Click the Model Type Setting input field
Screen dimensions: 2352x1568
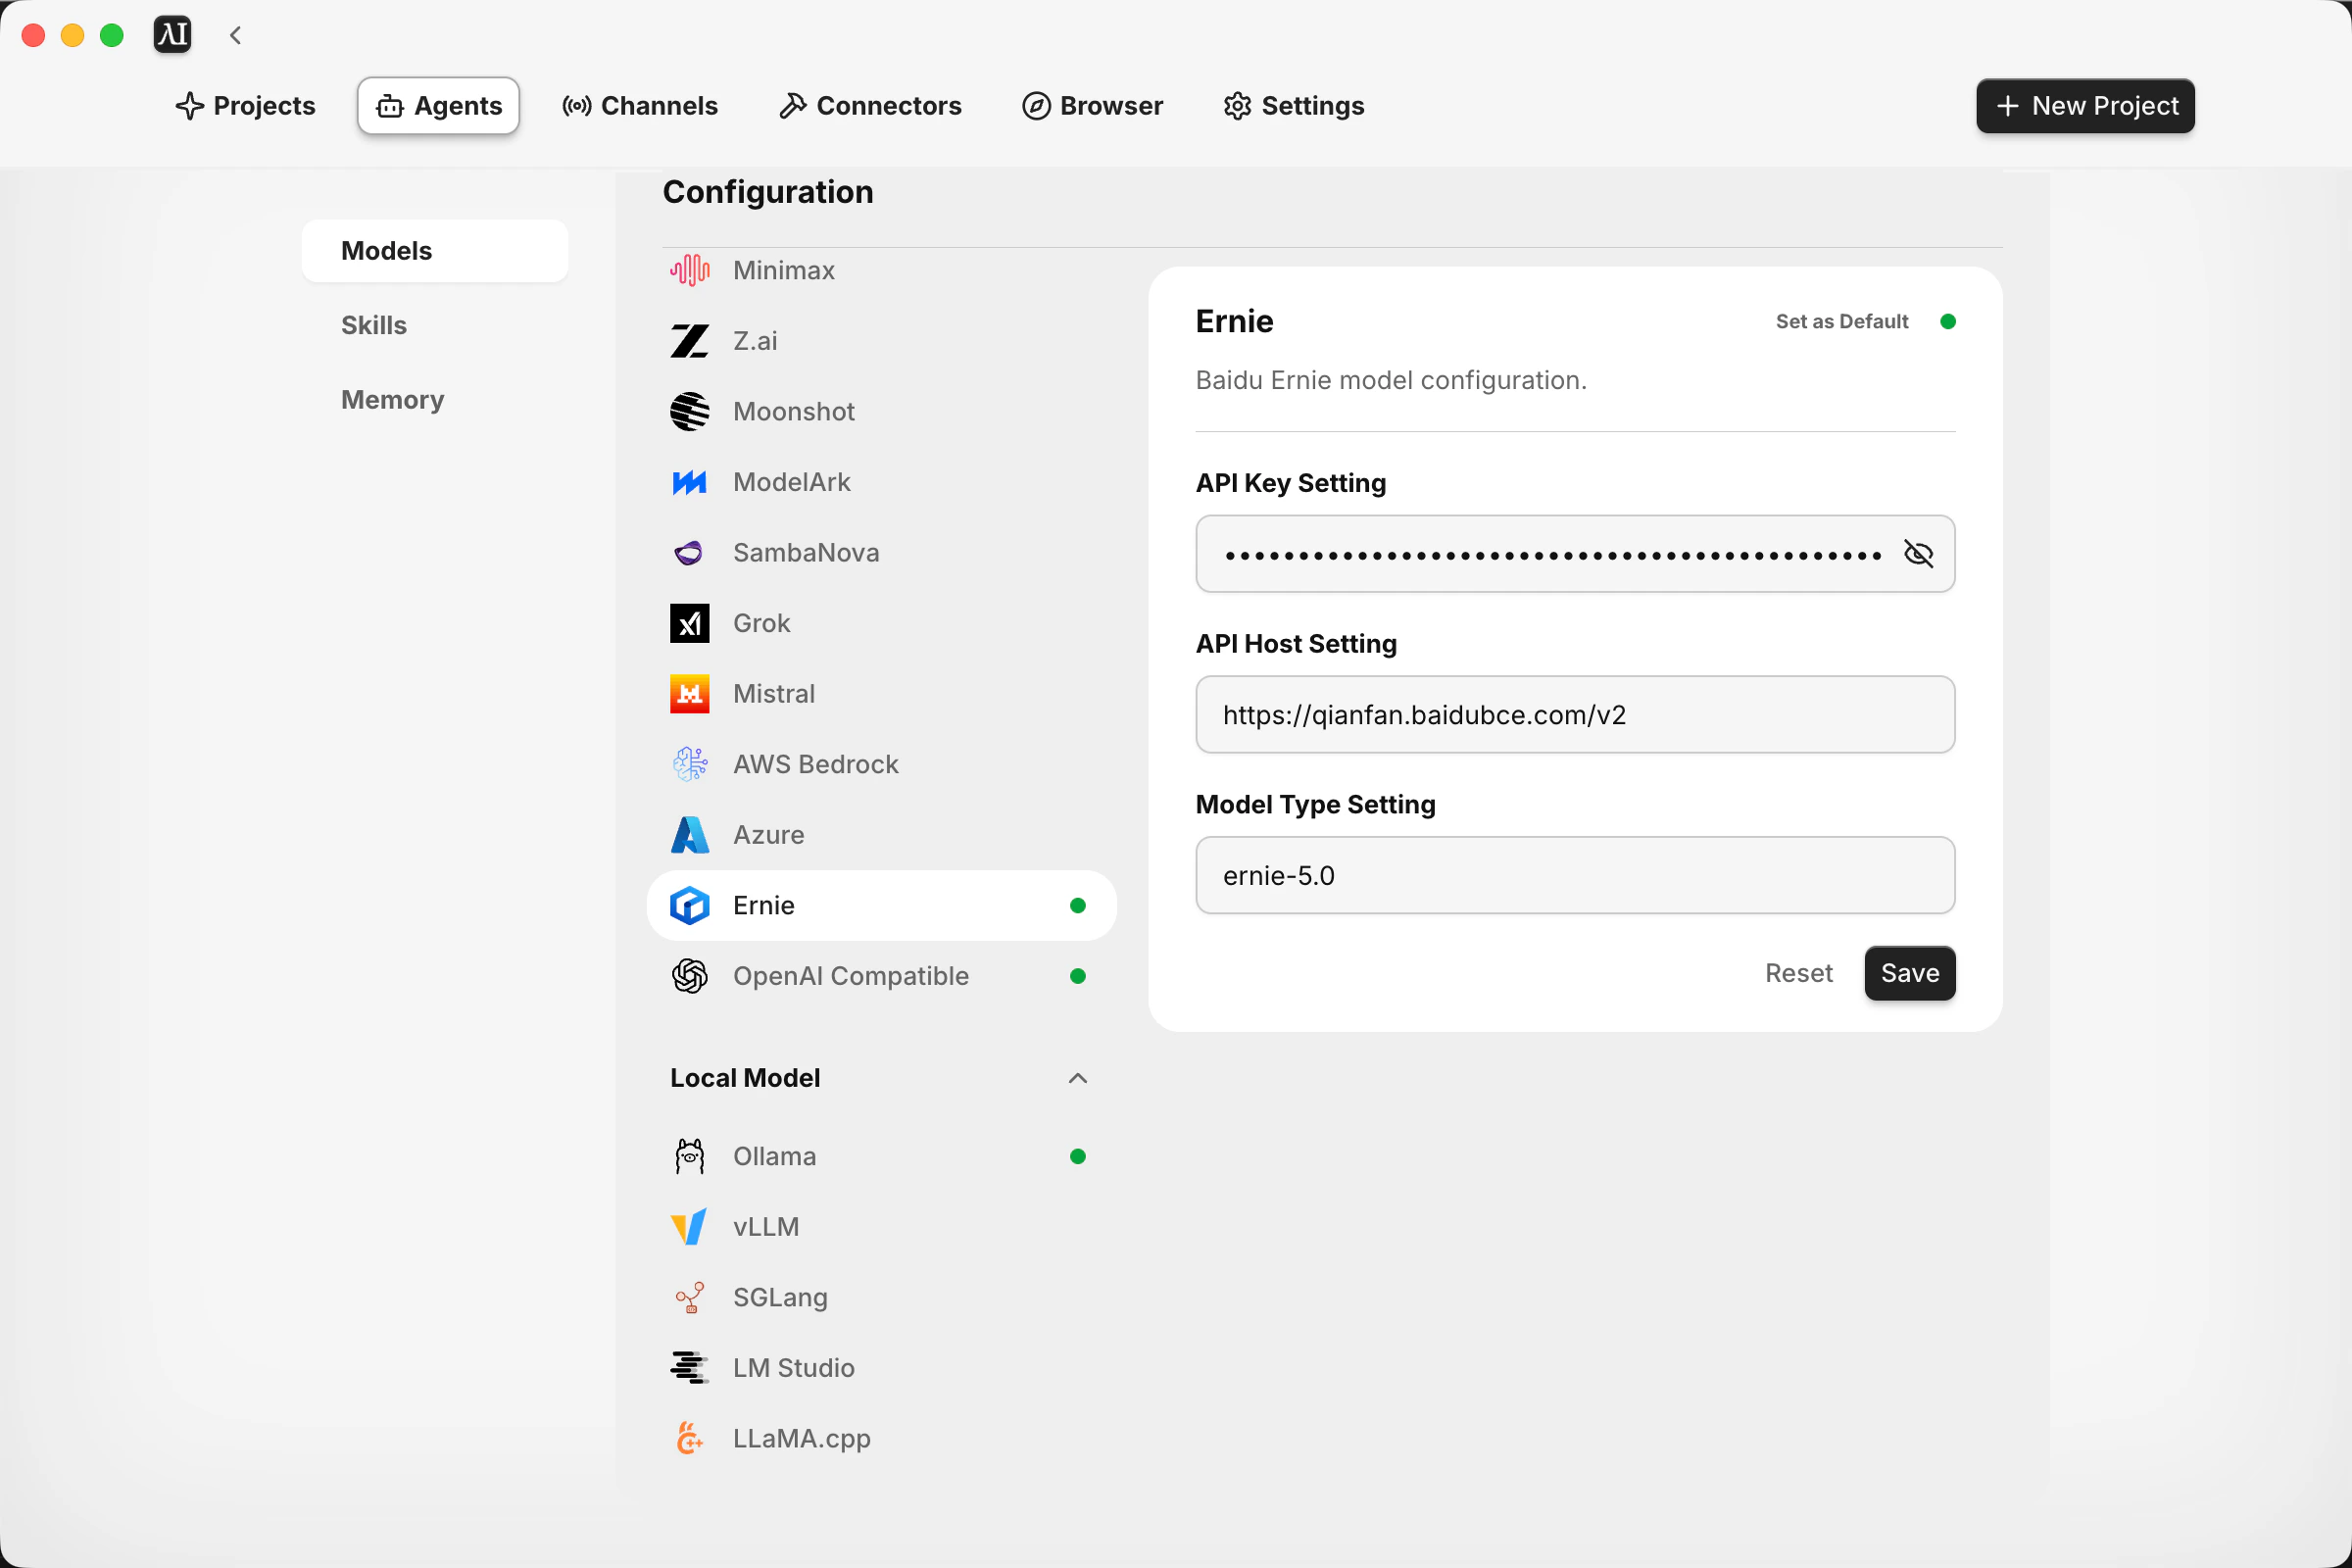pos(1574,875)
